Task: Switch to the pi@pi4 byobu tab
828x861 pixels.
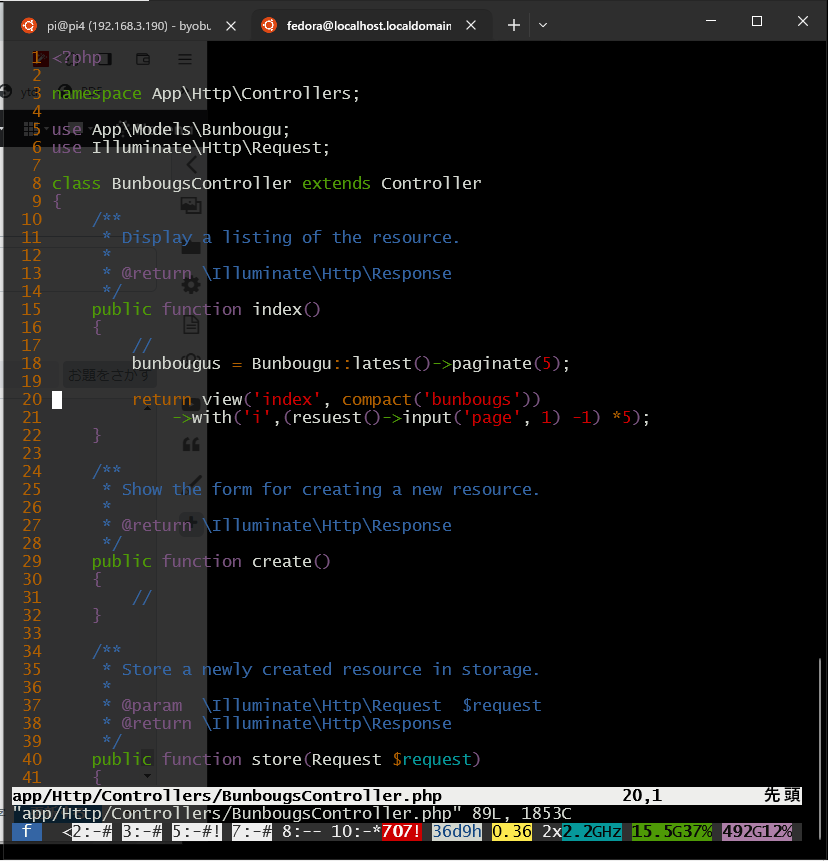Action: click(127, 26)
